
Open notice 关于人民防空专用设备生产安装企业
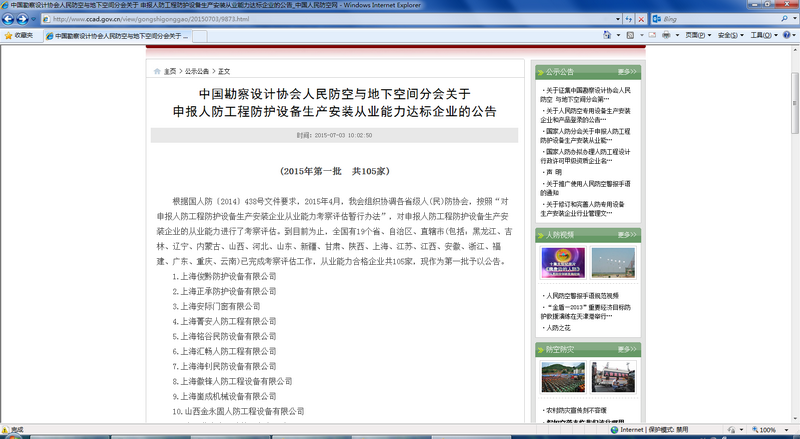(x=586, y=115)
